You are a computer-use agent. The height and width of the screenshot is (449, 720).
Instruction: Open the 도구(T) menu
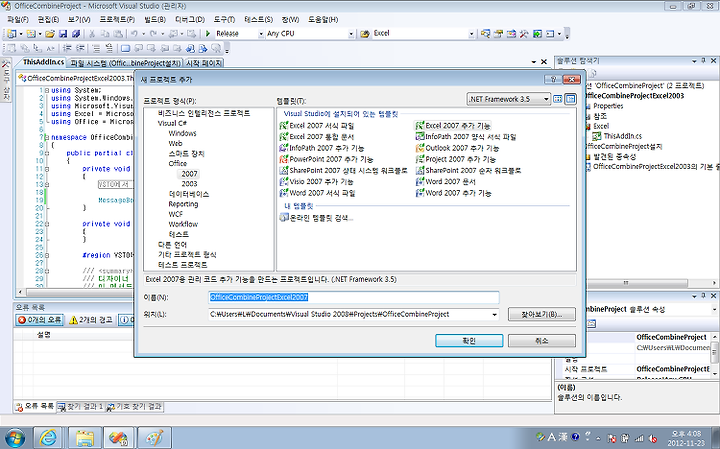click(x=224, y=20)
